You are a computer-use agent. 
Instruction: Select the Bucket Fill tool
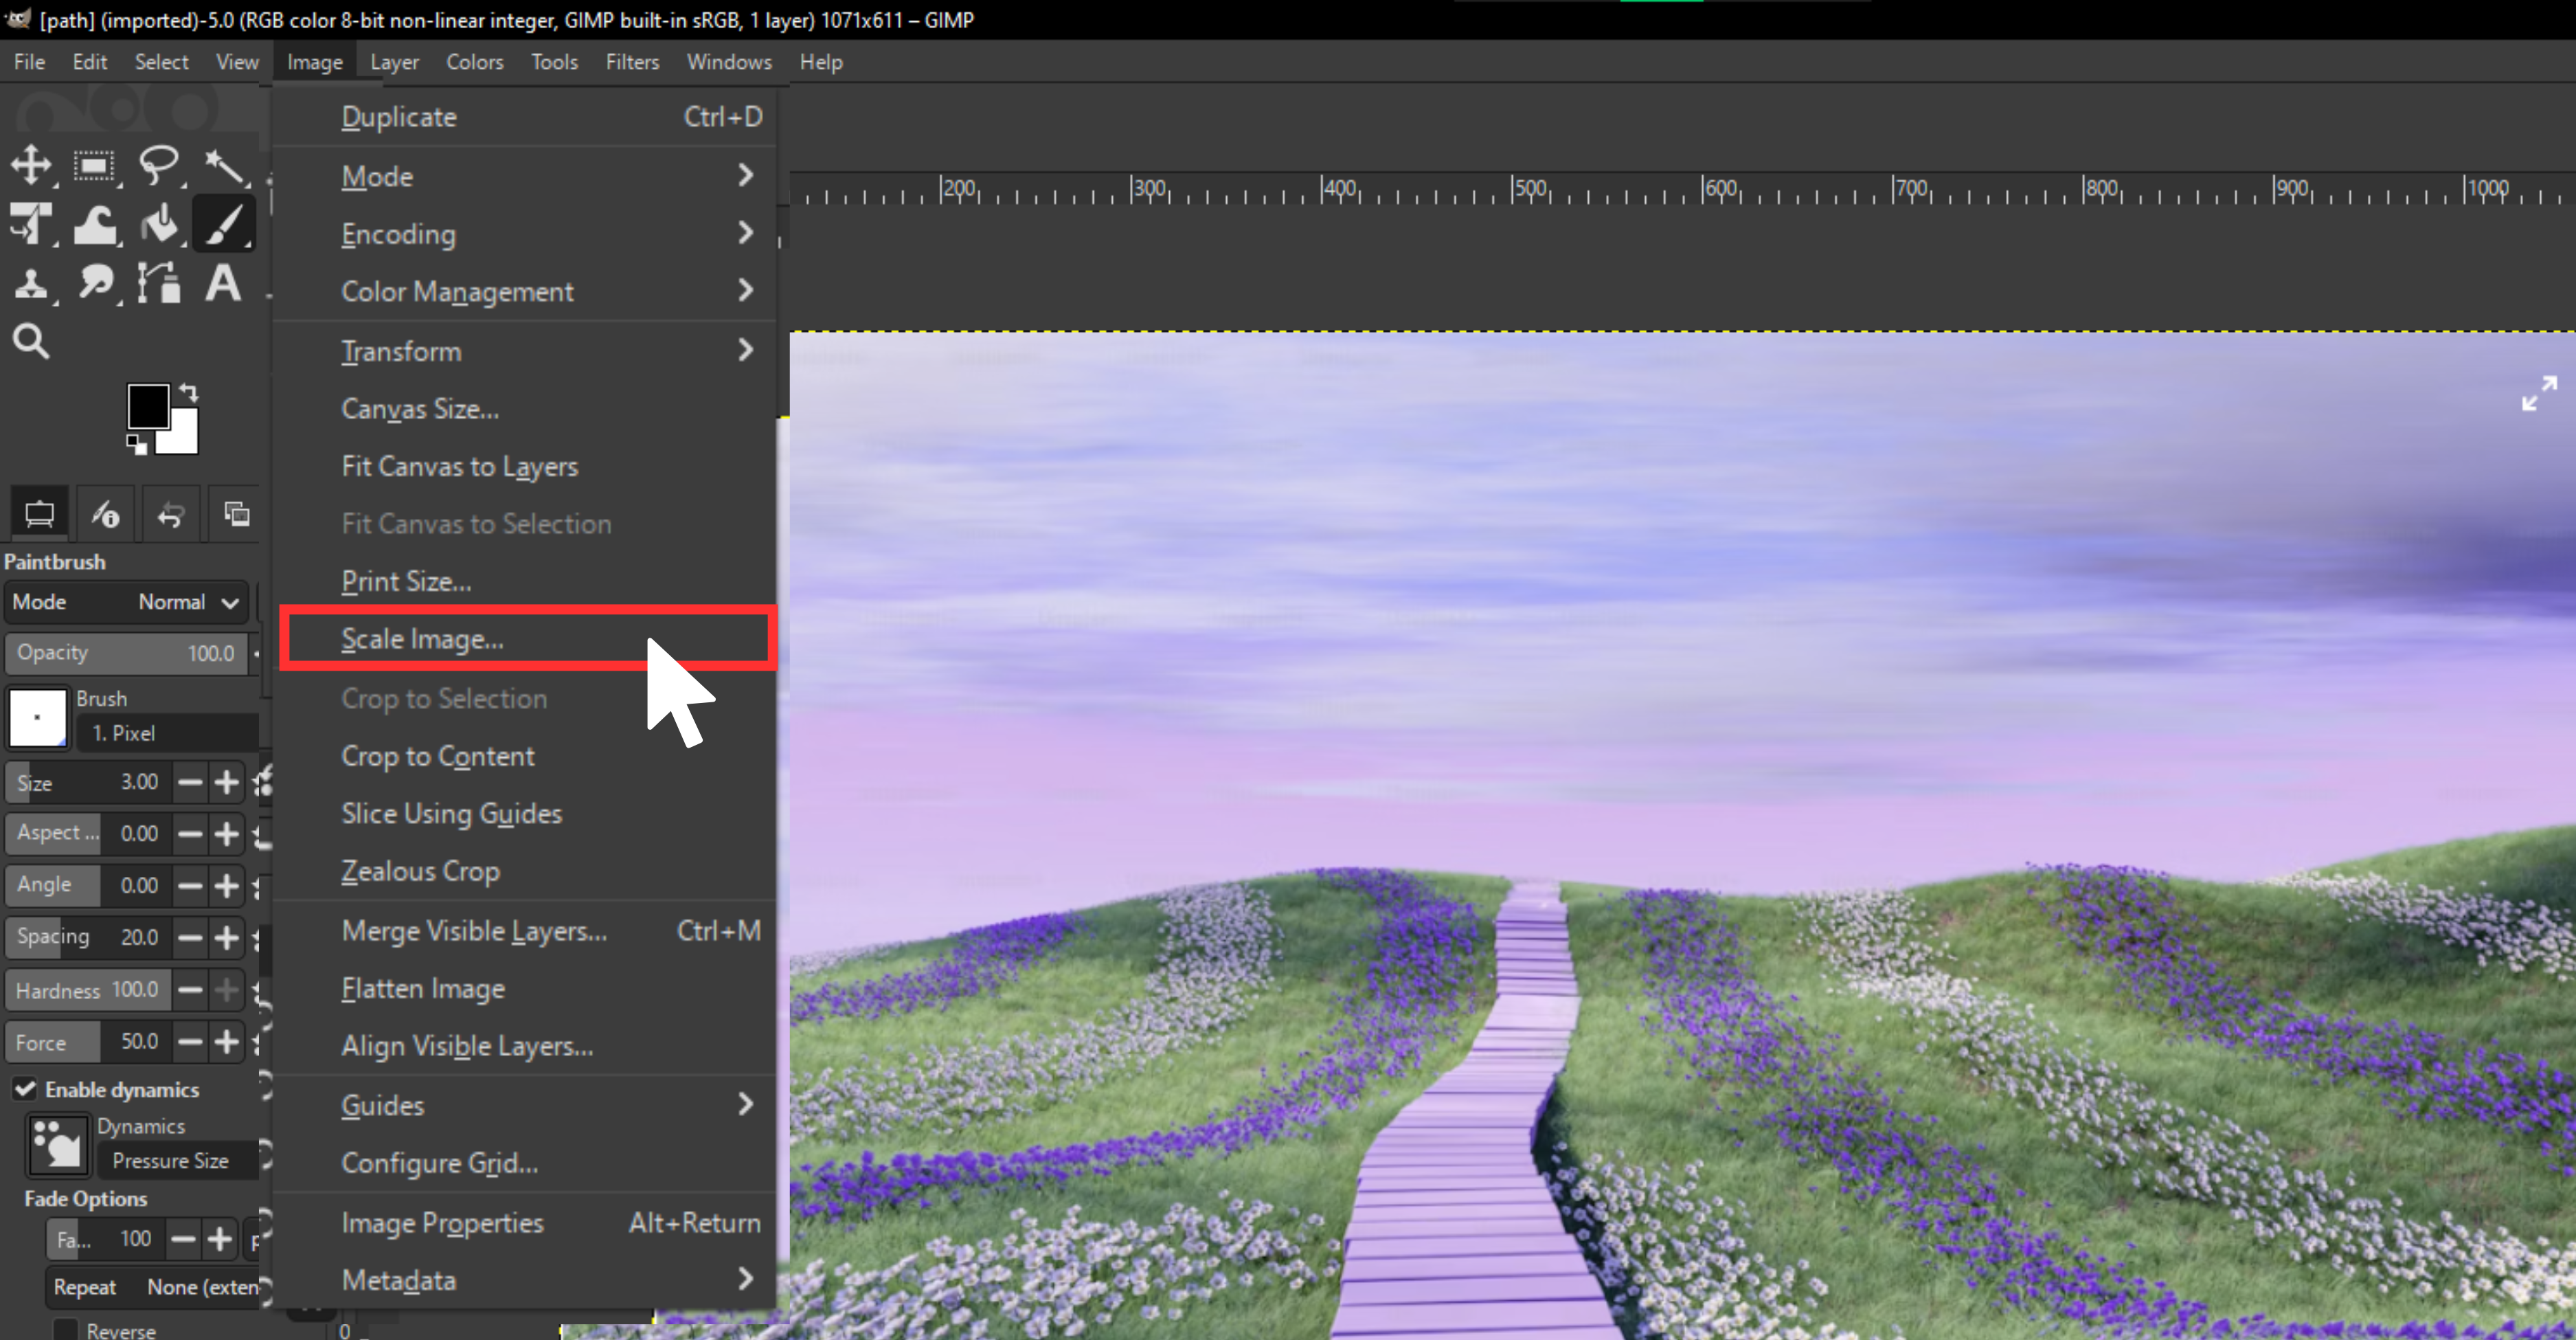tap(159, 225)
